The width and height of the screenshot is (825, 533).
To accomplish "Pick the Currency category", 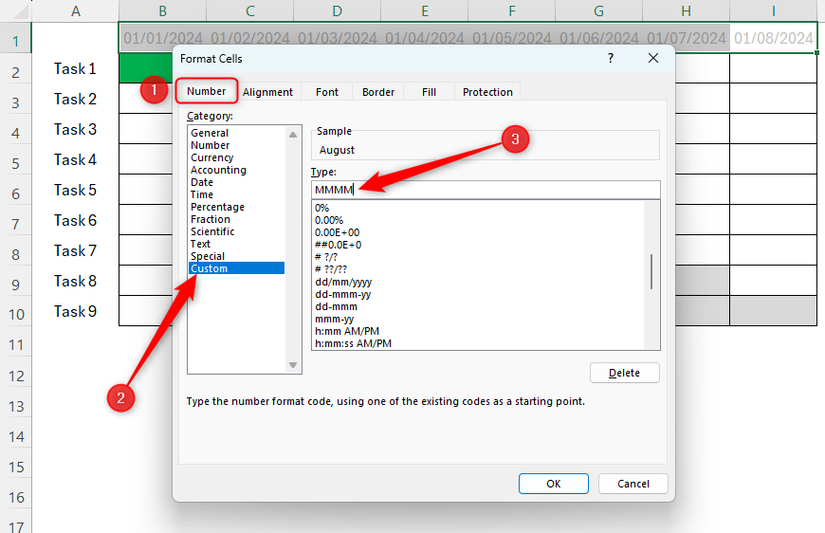I will tap(212, 157).
